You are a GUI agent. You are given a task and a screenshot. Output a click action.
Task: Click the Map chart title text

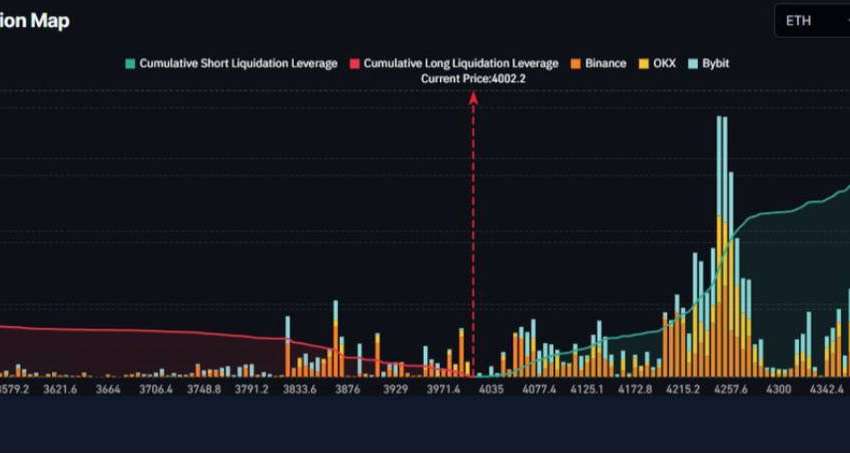48,21
